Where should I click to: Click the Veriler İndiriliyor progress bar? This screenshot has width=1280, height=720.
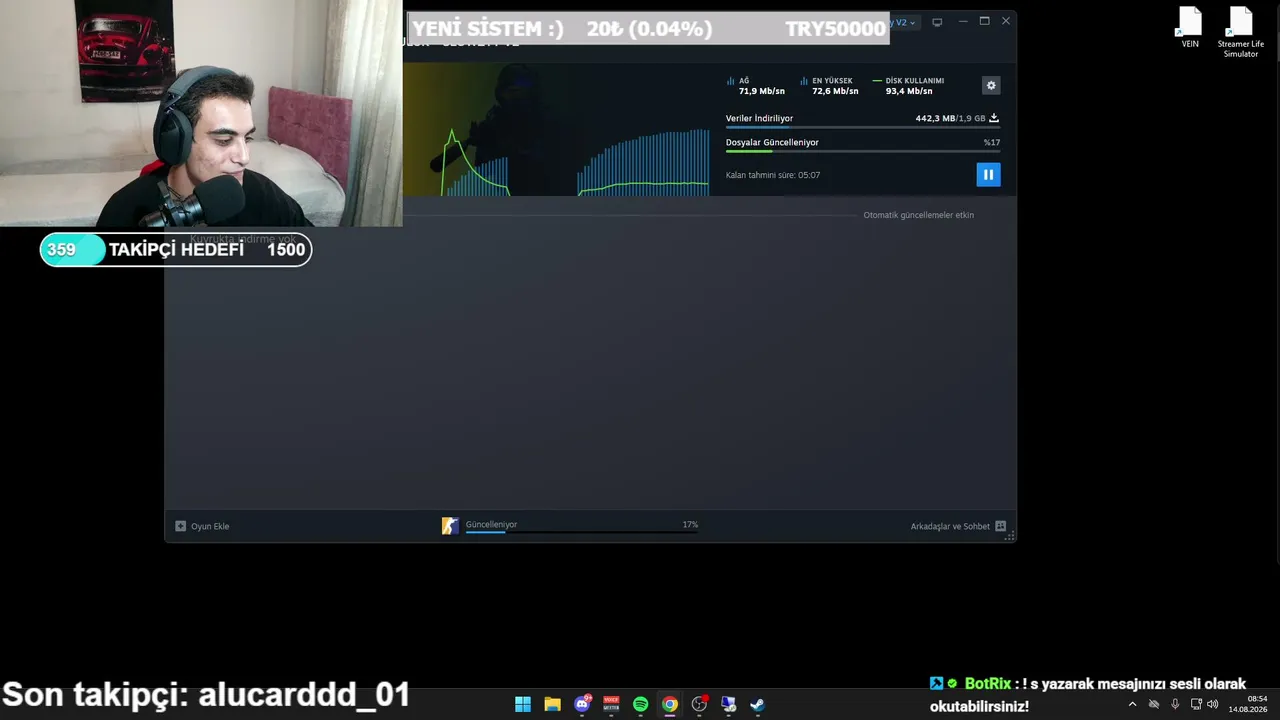pyautogui.click(x=862, y=127)
